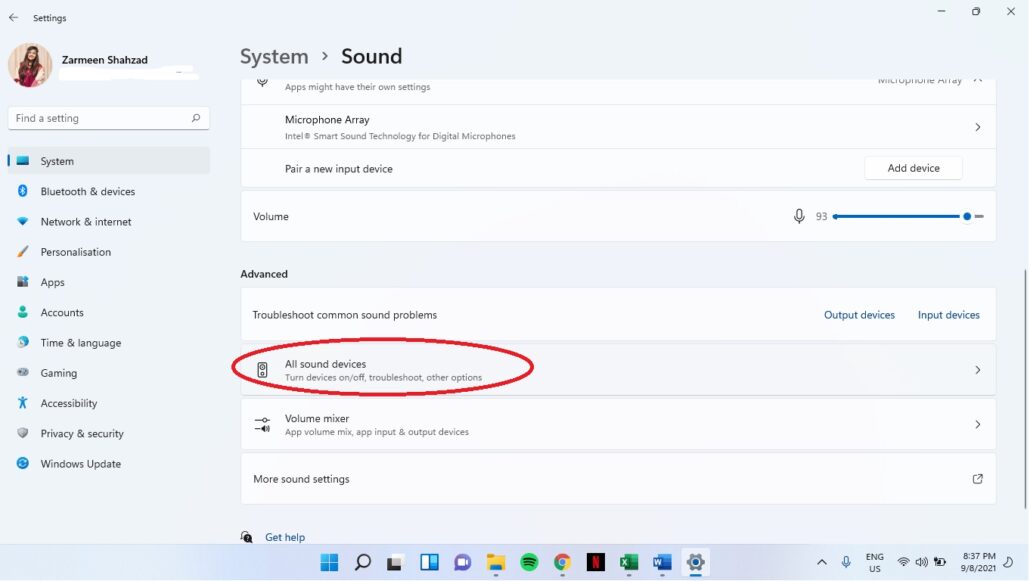Open the network Wi-Fi icon in system tray
Viewport: 1030px width, 581px height.
pos(903,562)
